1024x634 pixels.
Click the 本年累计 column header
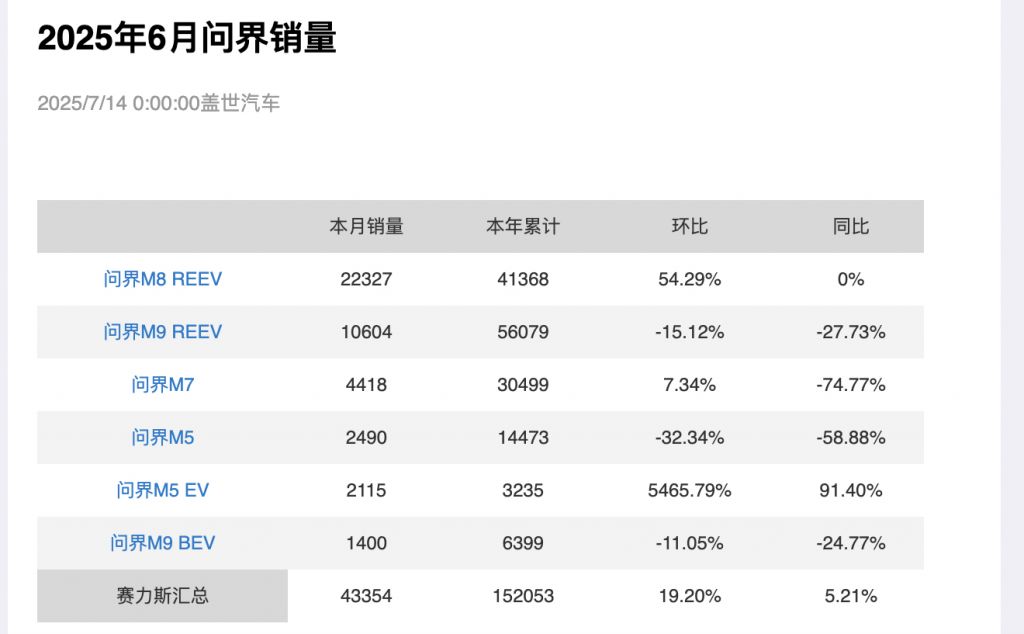(523, 227)
